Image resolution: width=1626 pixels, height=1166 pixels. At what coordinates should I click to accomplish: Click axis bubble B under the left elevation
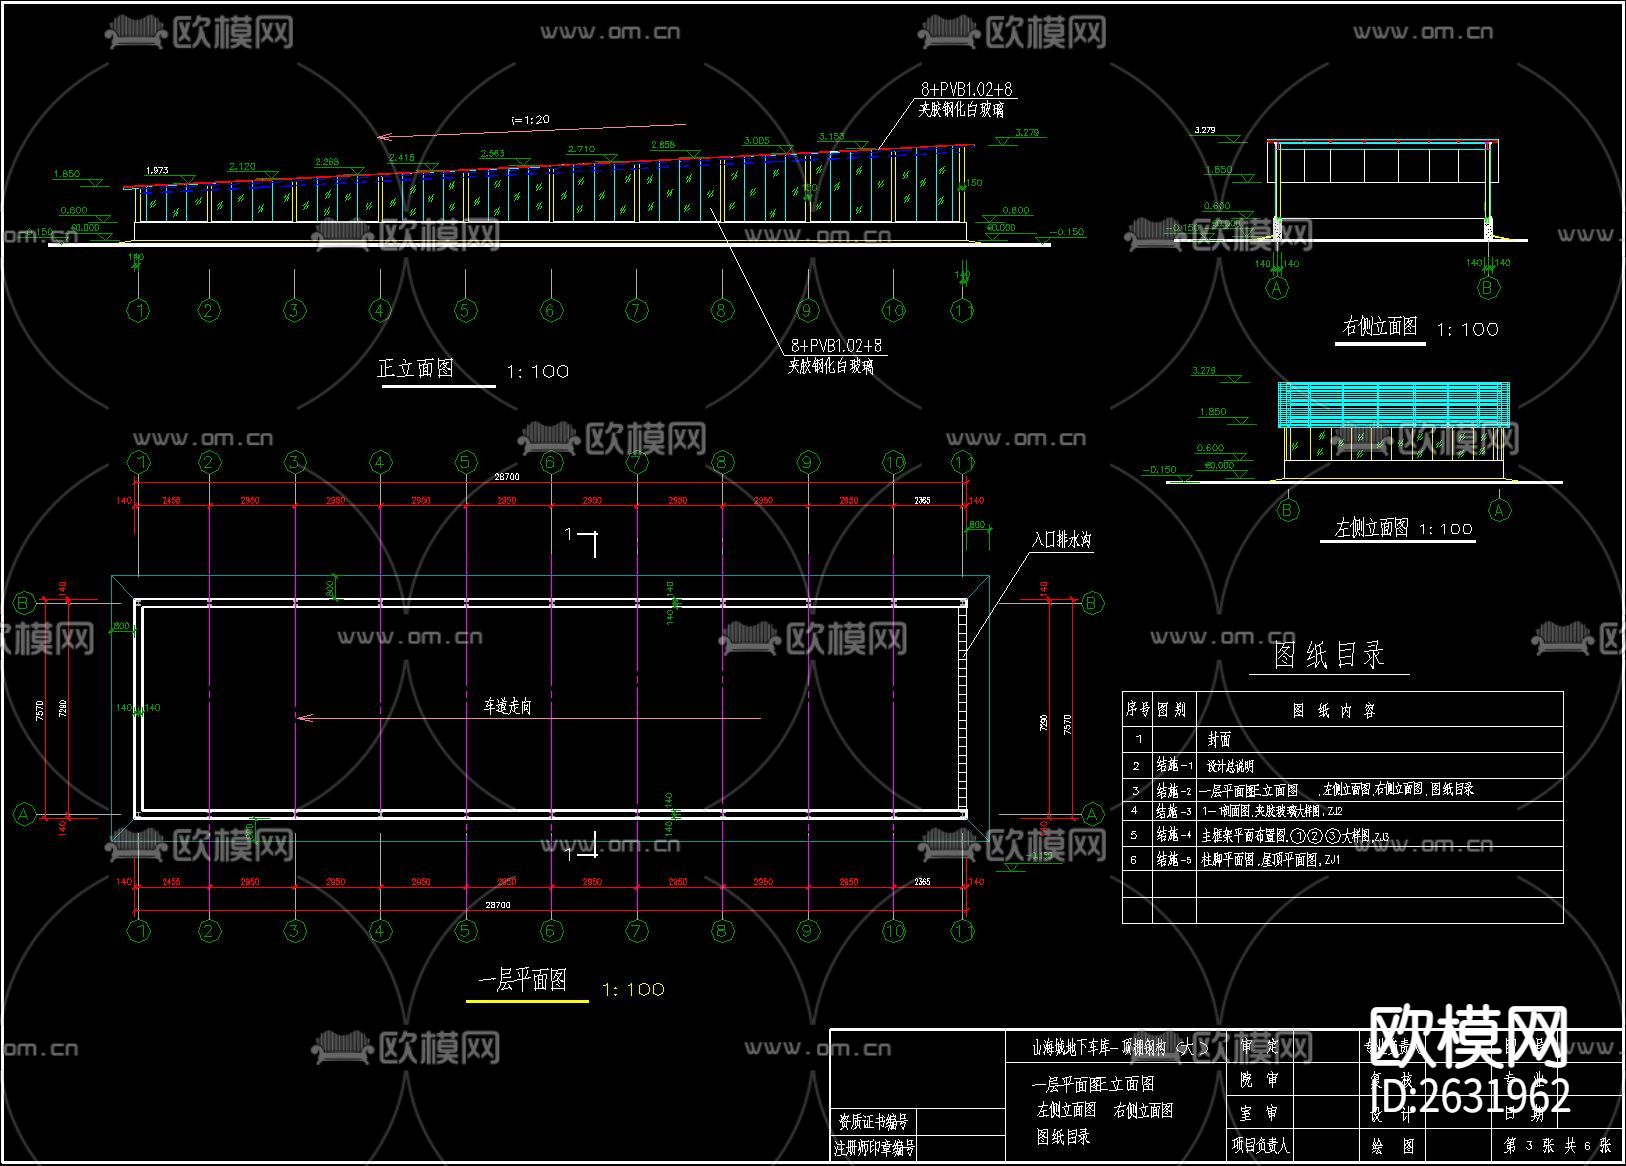click(1287, 510)
